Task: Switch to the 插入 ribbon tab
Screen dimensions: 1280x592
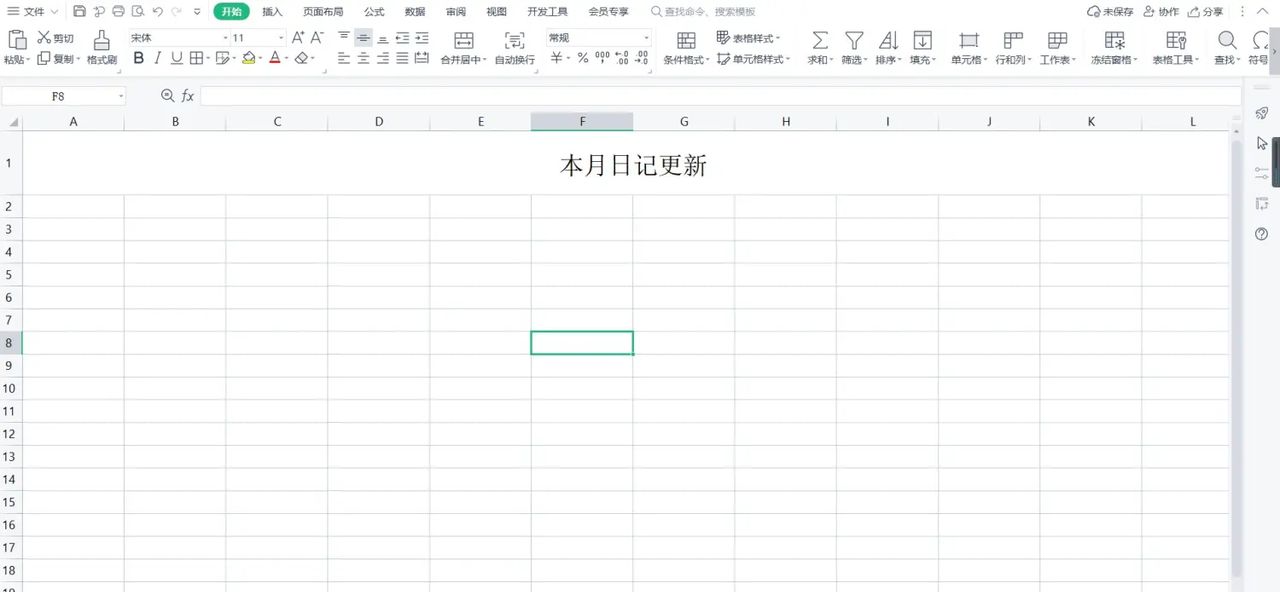Action: (272, 11)
